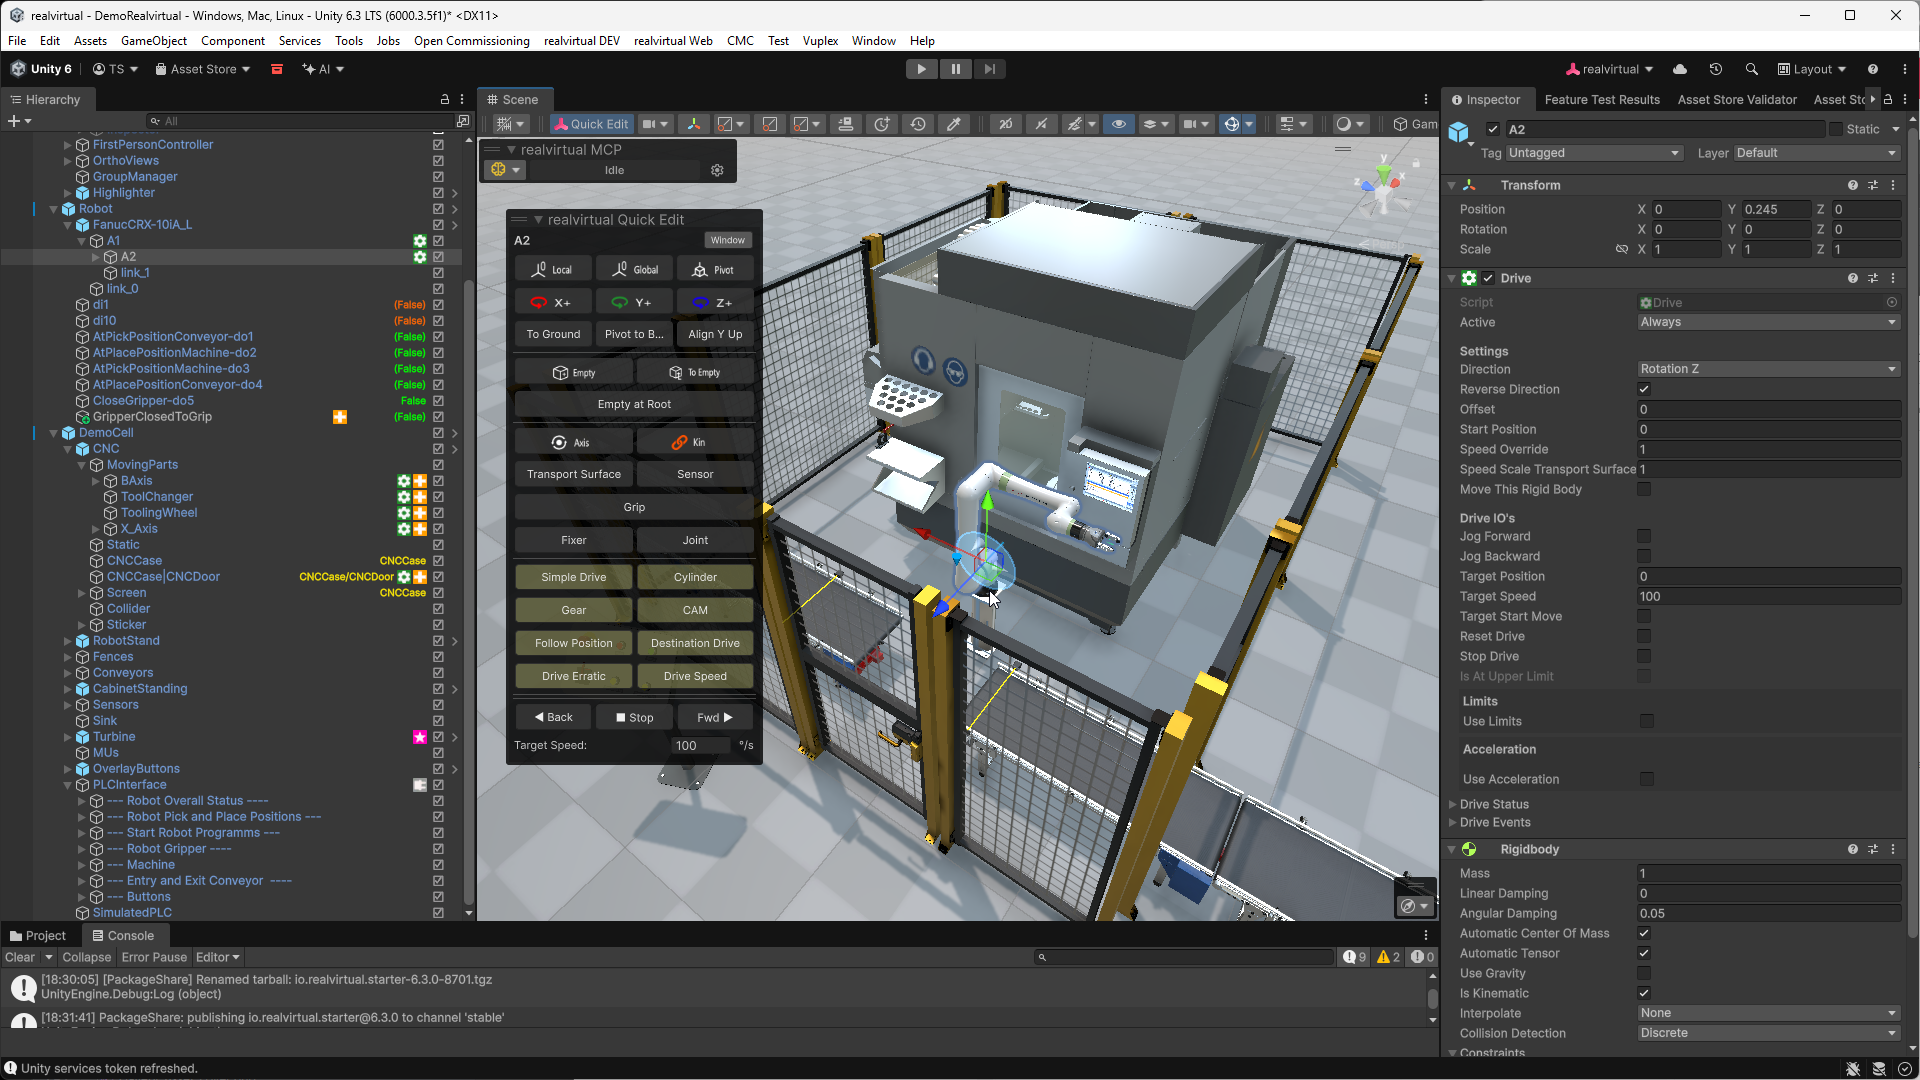The image size is (1920, 1080).
Task: Switch to the Console tab
Action: (122, 936)
